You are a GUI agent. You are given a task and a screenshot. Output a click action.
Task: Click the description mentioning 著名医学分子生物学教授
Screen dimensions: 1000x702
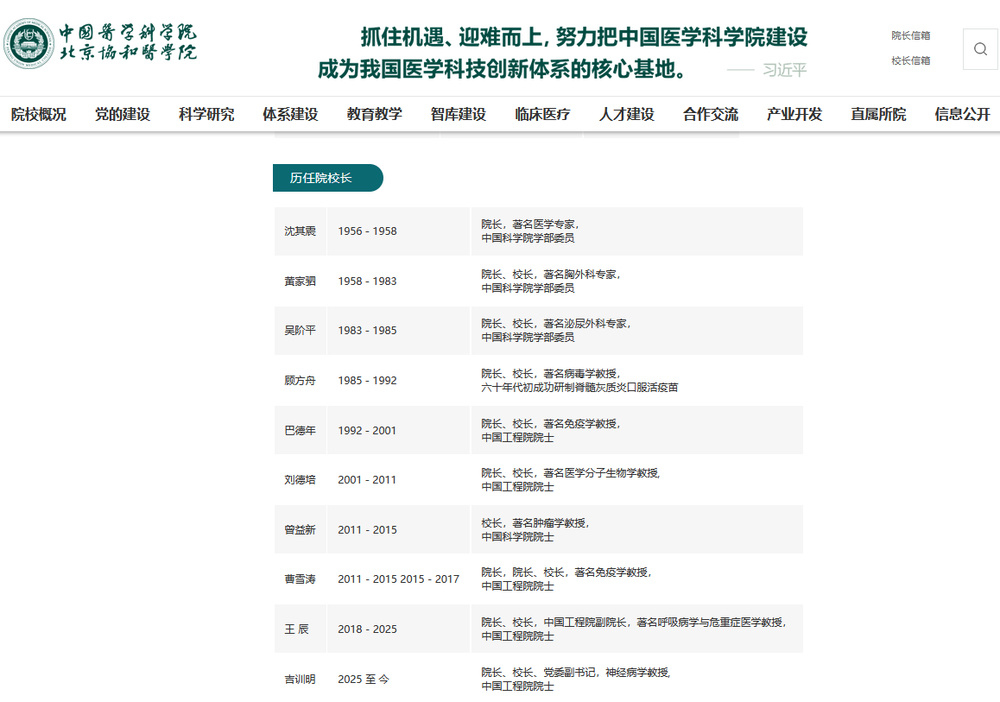[571, 479]
